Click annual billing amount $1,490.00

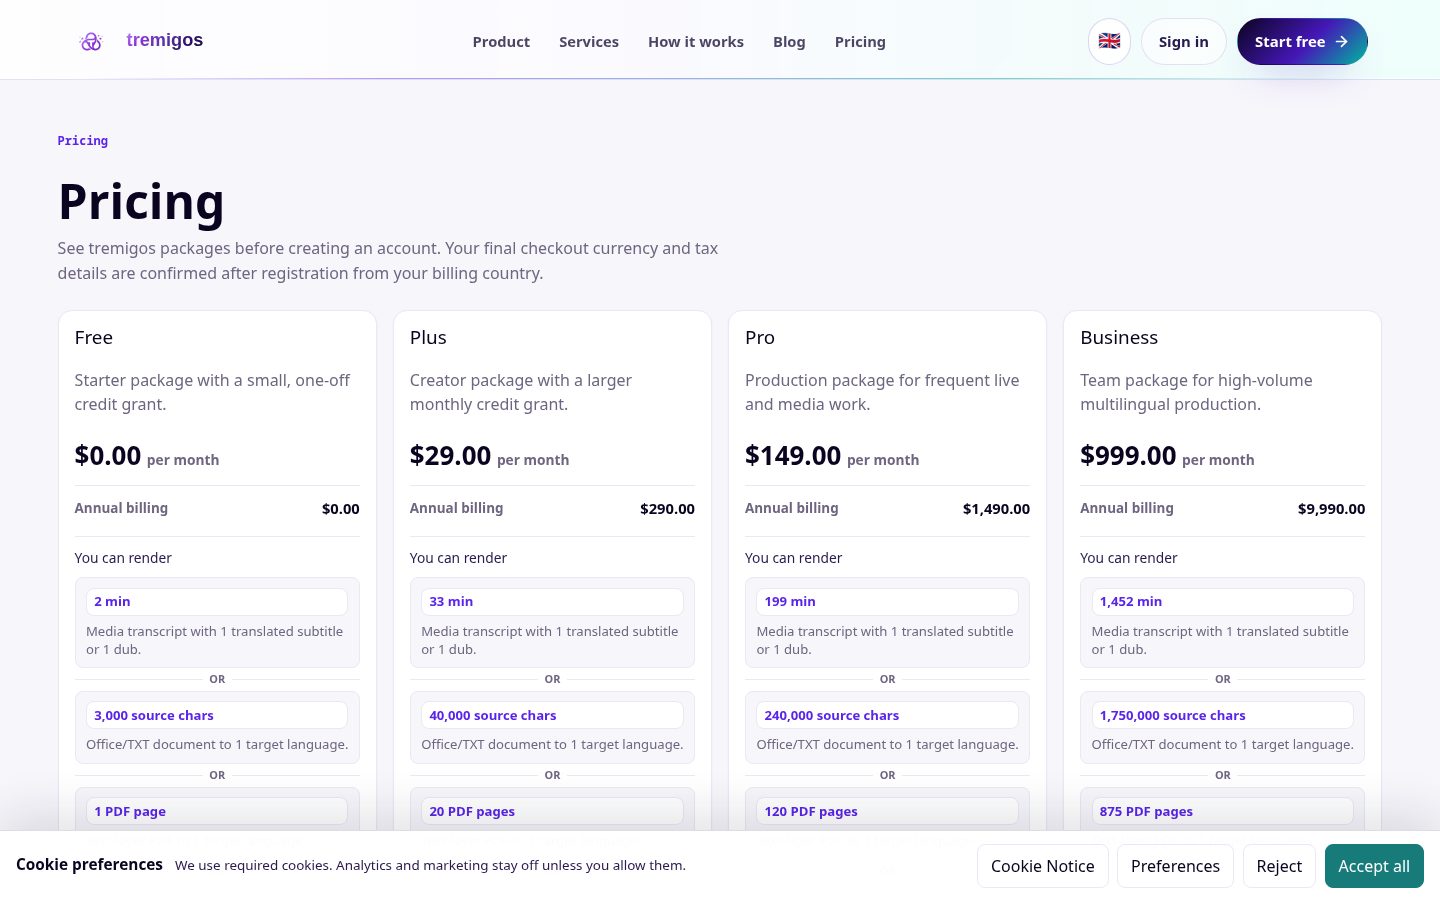point(996,509)
